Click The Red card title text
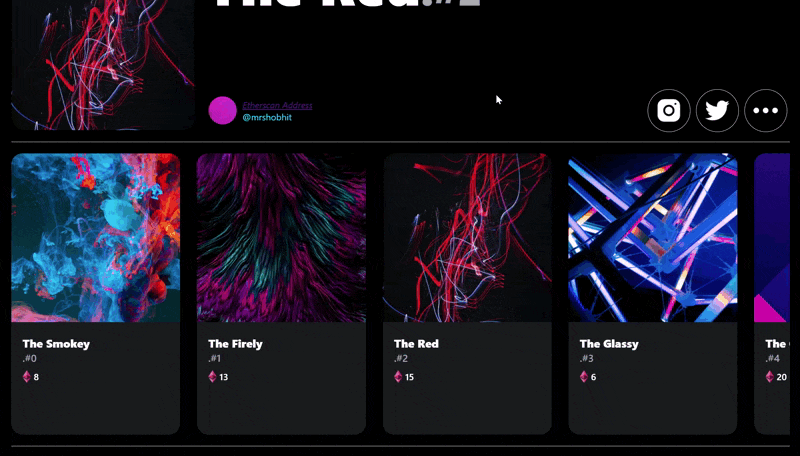Viewport: 800px width, 456px height. pos(416,344)
